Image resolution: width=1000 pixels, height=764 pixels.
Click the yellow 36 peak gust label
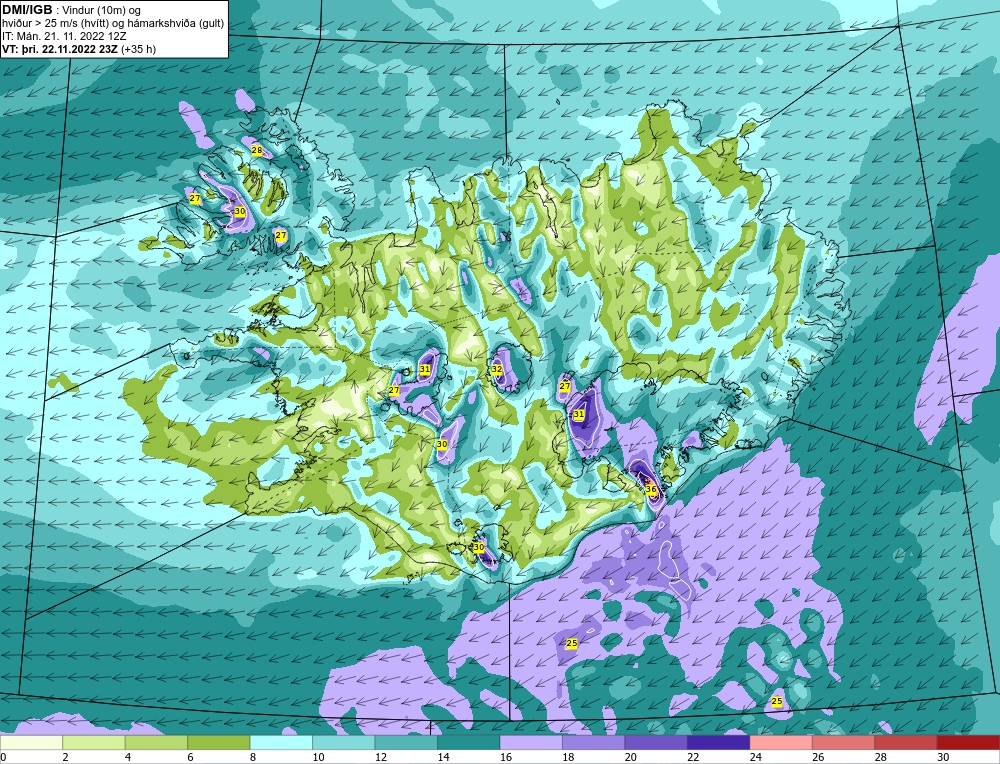651,490
